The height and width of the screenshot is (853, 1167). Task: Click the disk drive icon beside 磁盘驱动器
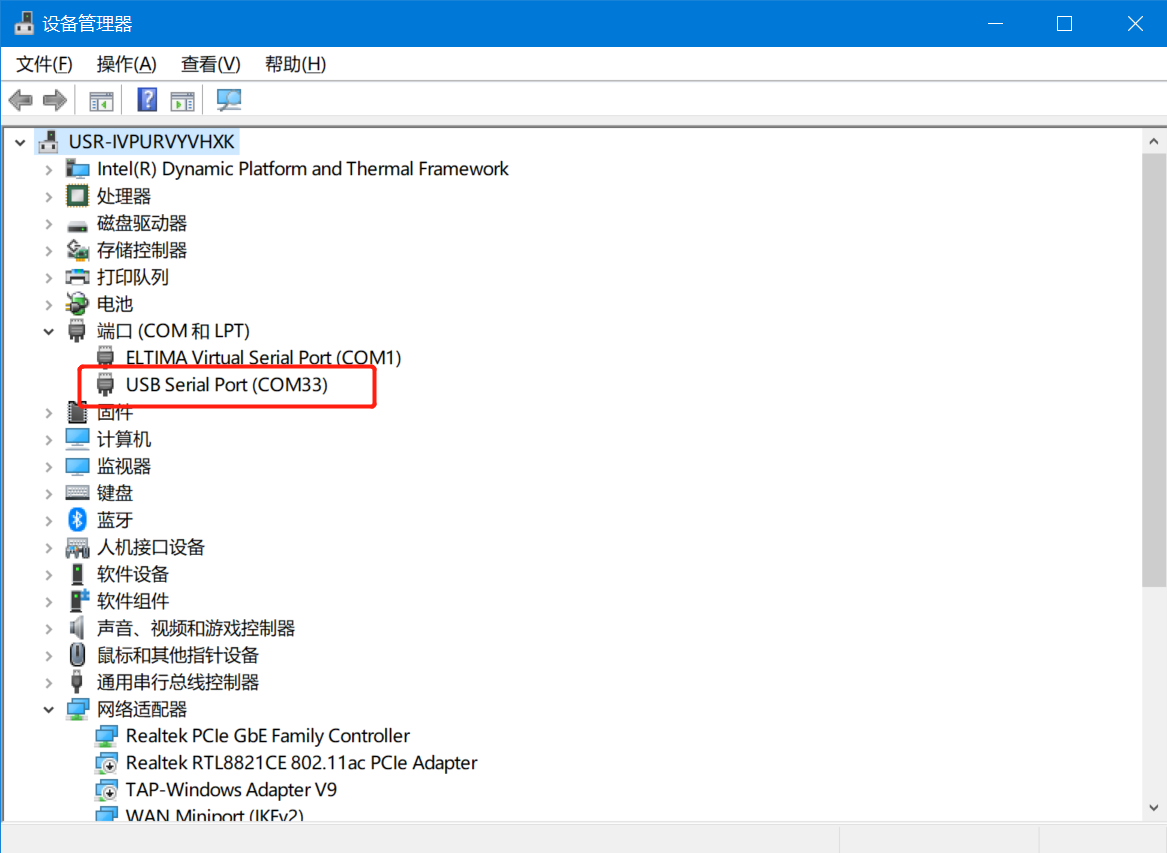pyautogui.click(x=77, y=225)
